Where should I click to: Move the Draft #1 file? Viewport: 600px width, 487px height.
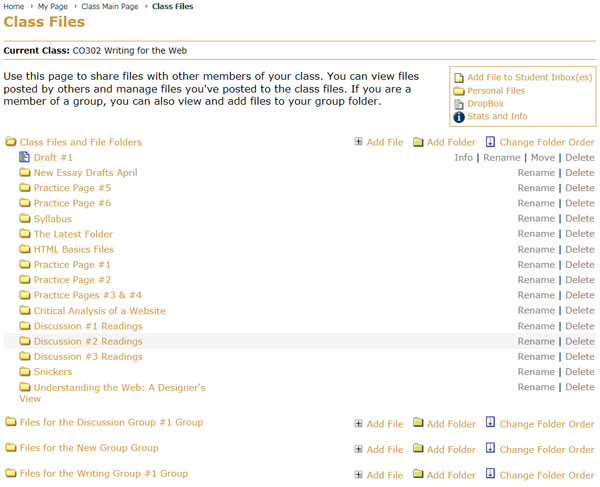click(542, 157)
